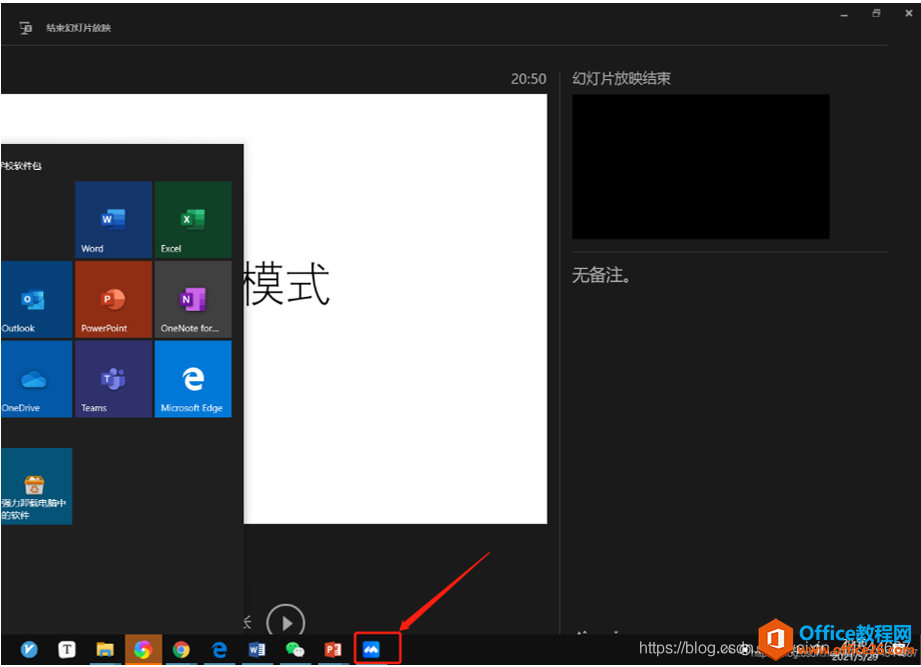The height and width of the screenshot is (667, 921).
Task: Launch OneNote from its tile
Action: 193,298
